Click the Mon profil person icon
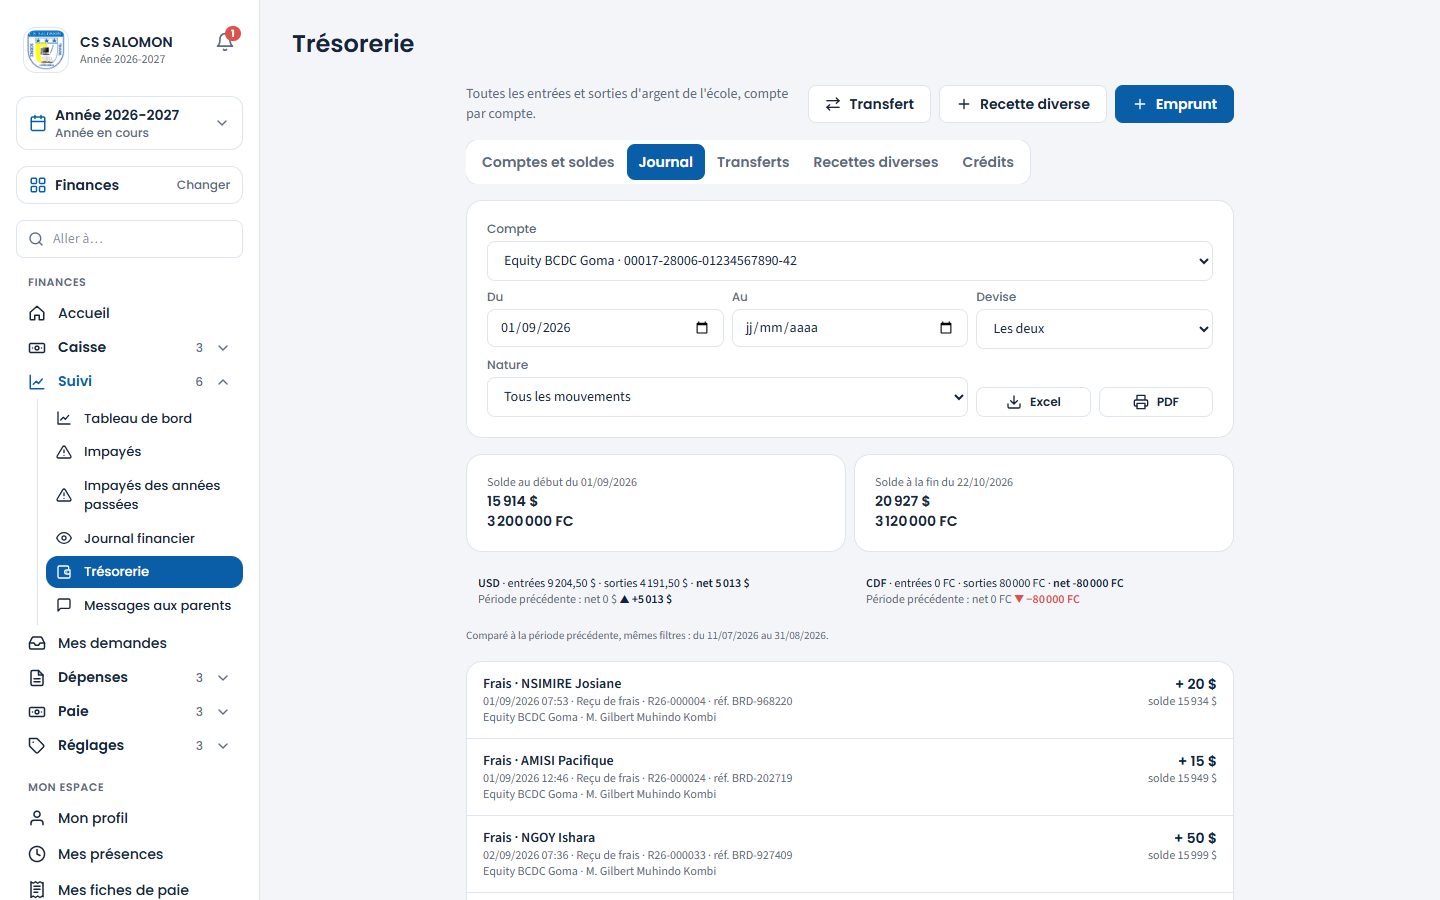 (x=37, y=818)
